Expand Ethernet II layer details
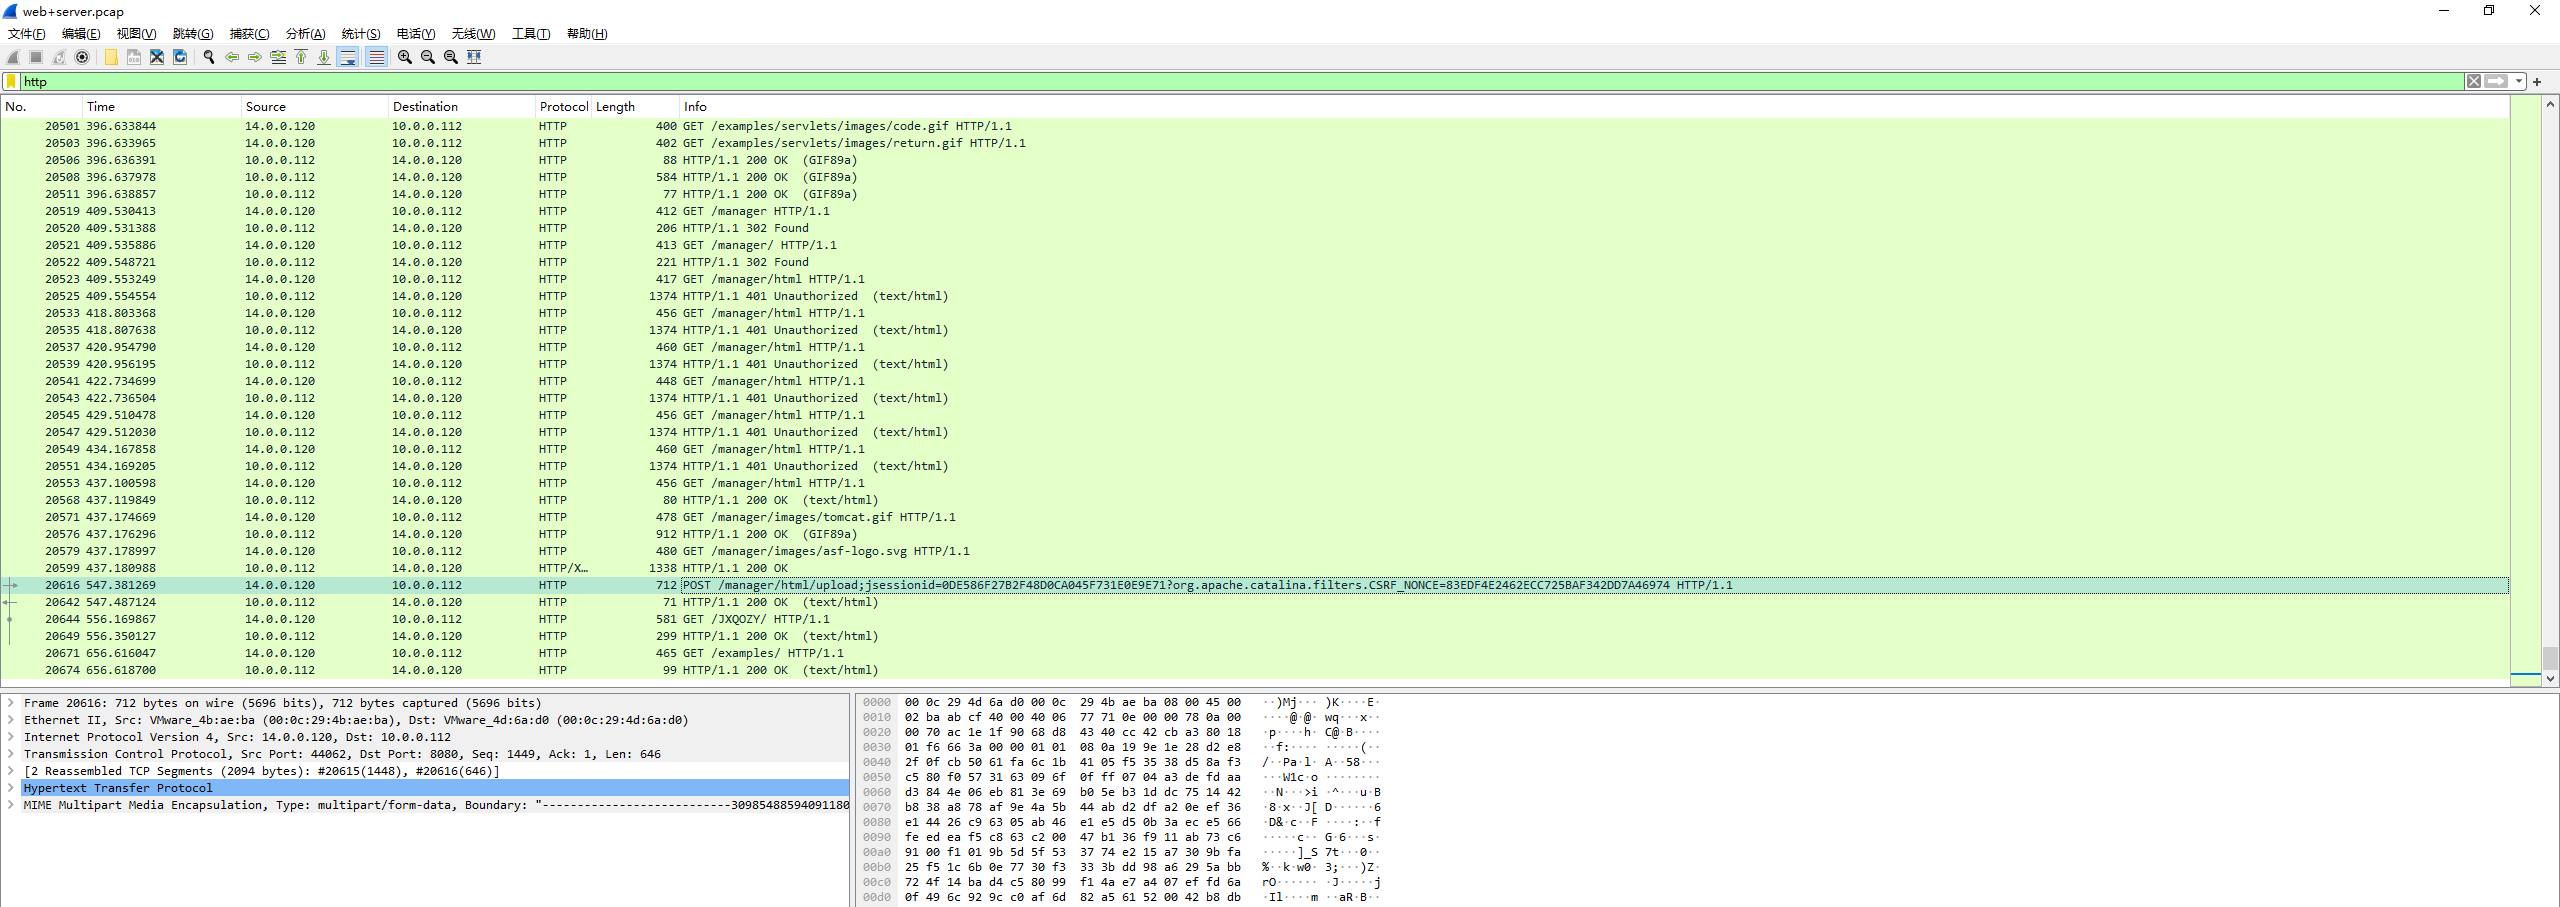2560x907 pixels. (x=11, y=720)
